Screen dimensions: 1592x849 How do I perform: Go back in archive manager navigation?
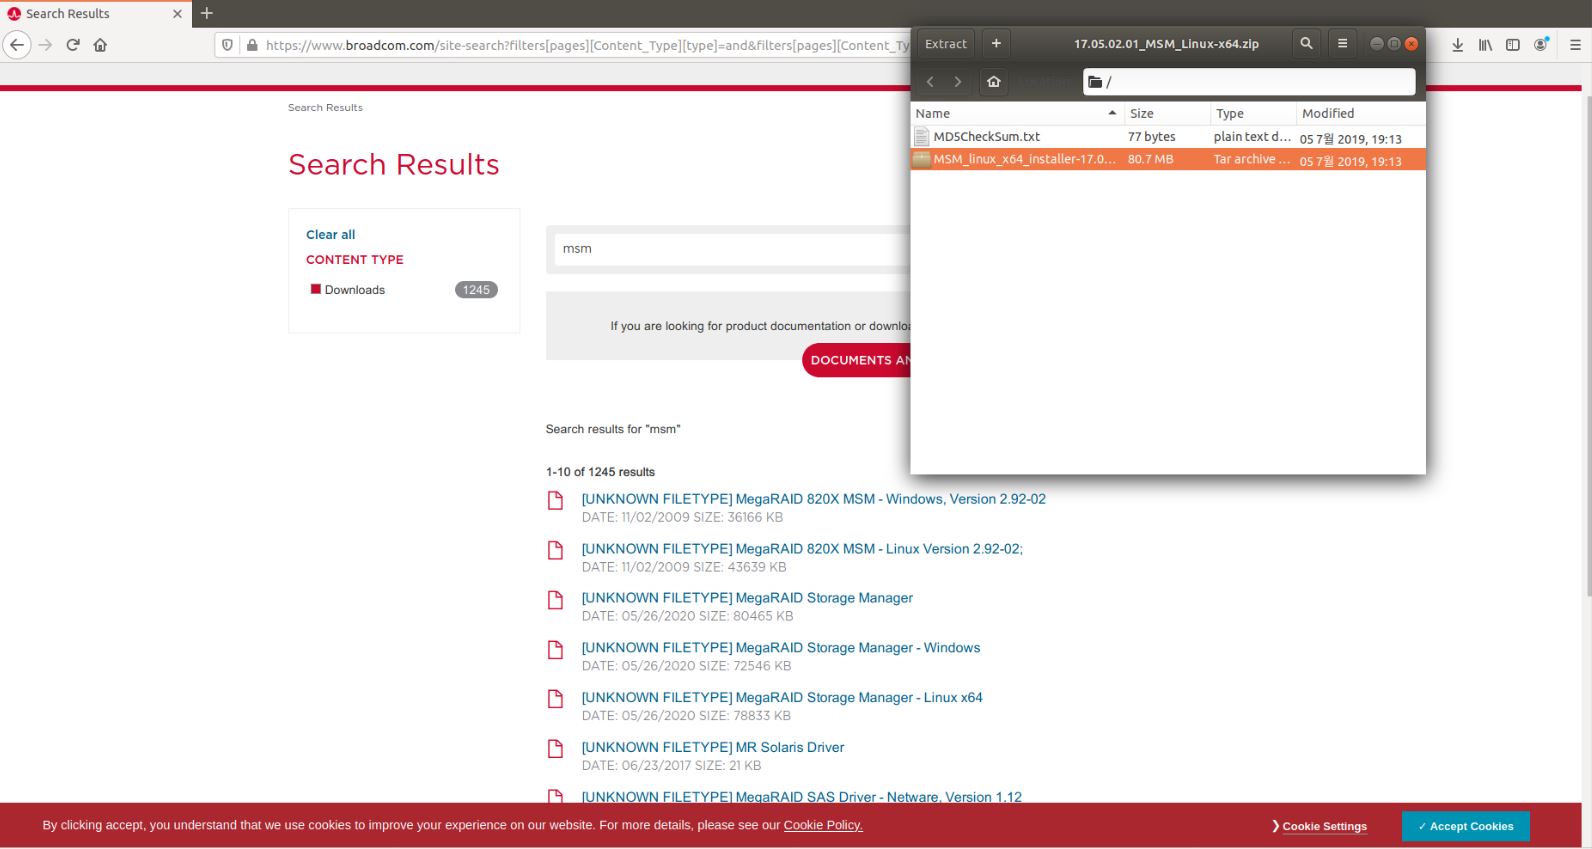point(930,82)
